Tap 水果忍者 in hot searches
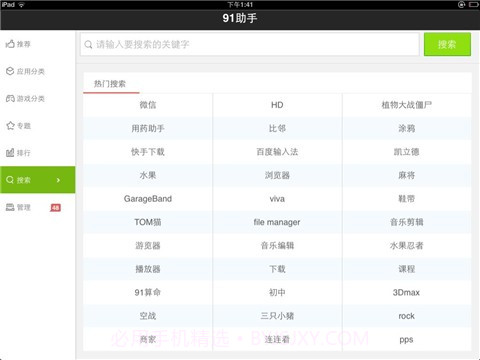Image resolution: width=480 pixels, height=360 pixels. tap(407, 246)
